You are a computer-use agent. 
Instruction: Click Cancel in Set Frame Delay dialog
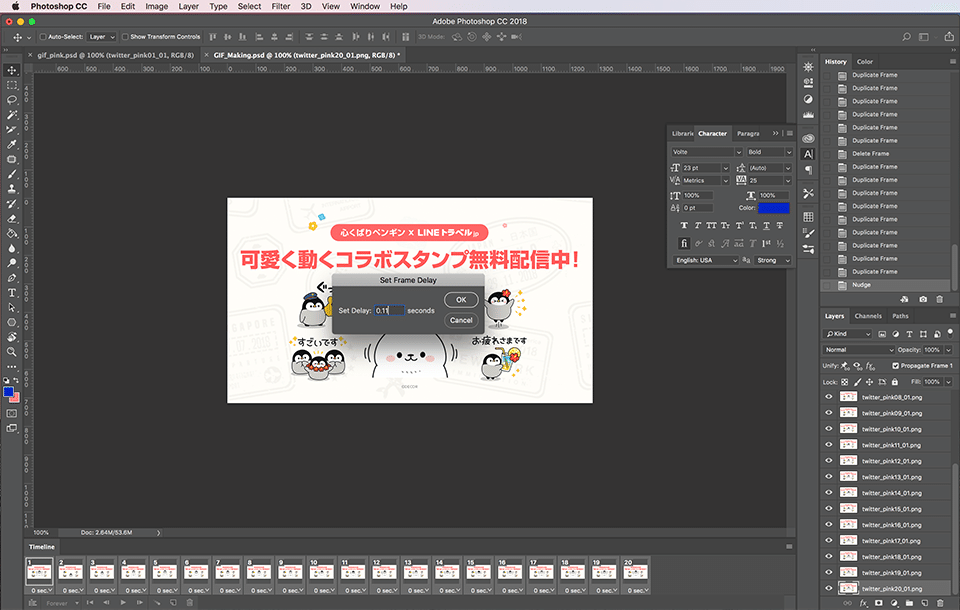click(461, 320)
